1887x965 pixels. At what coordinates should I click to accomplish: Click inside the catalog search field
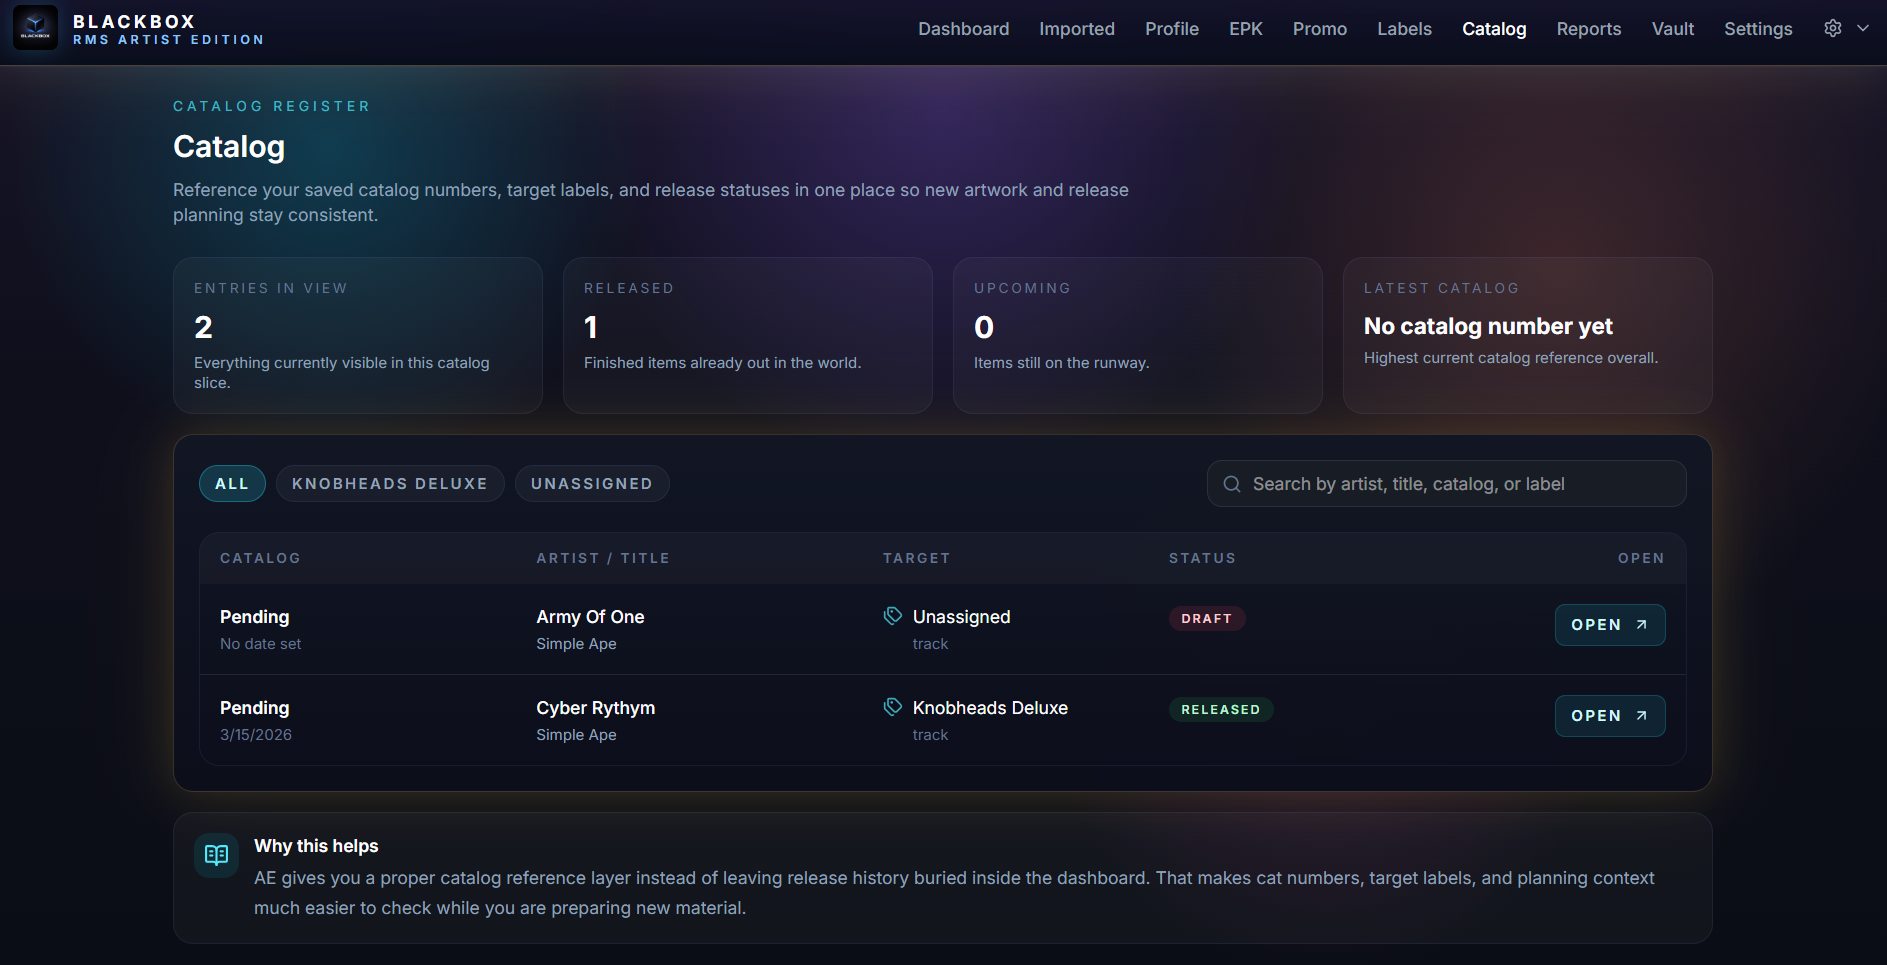[1445, 483]
